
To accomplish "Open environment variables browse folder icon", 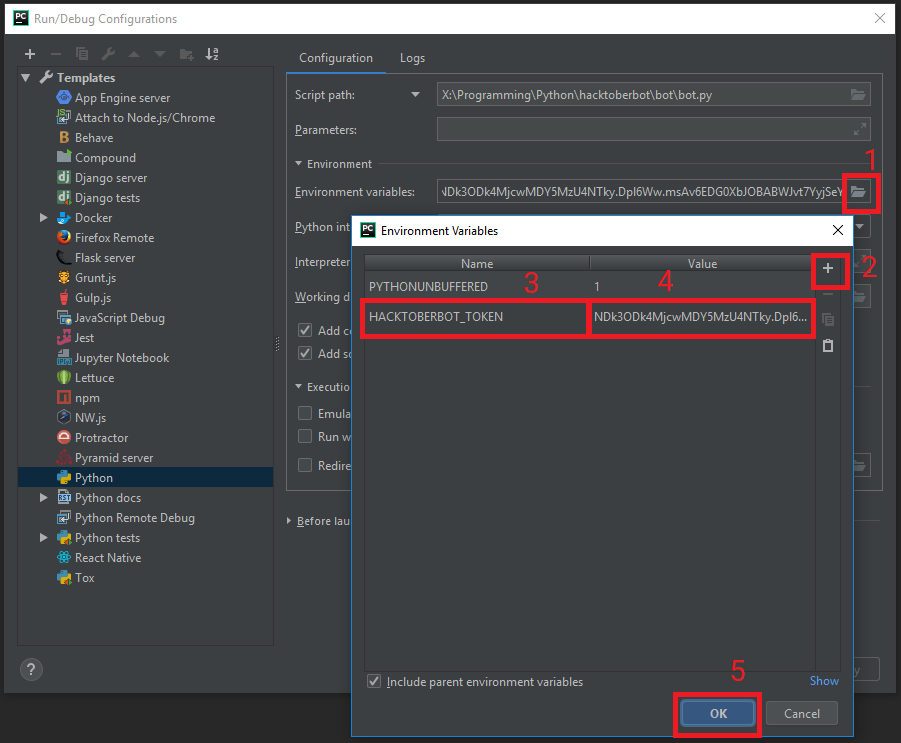I will coord(858,191).
